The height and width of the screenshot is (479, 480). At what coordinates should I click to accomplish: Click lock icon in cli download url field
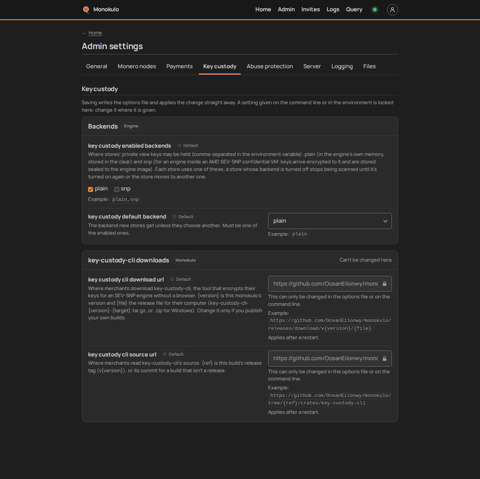pyautogui.click(x=384, y=284)
